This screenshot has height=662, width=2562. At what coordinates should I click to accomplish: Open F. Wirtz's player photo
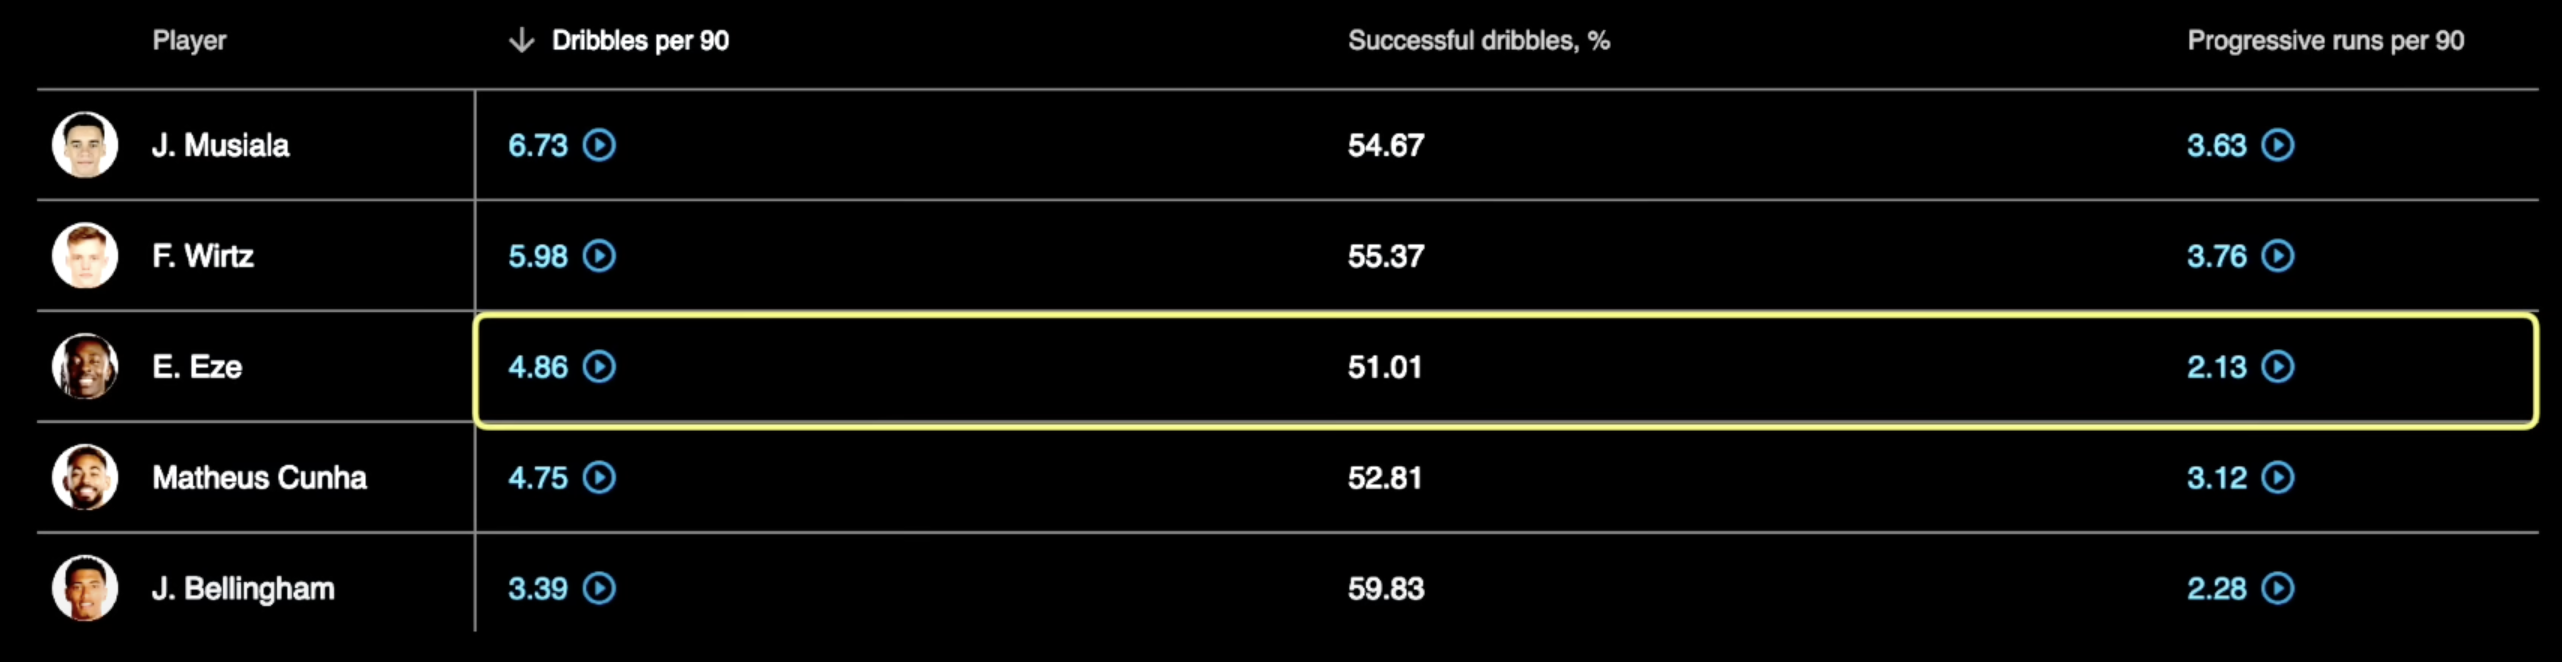(x=85, y=256)
